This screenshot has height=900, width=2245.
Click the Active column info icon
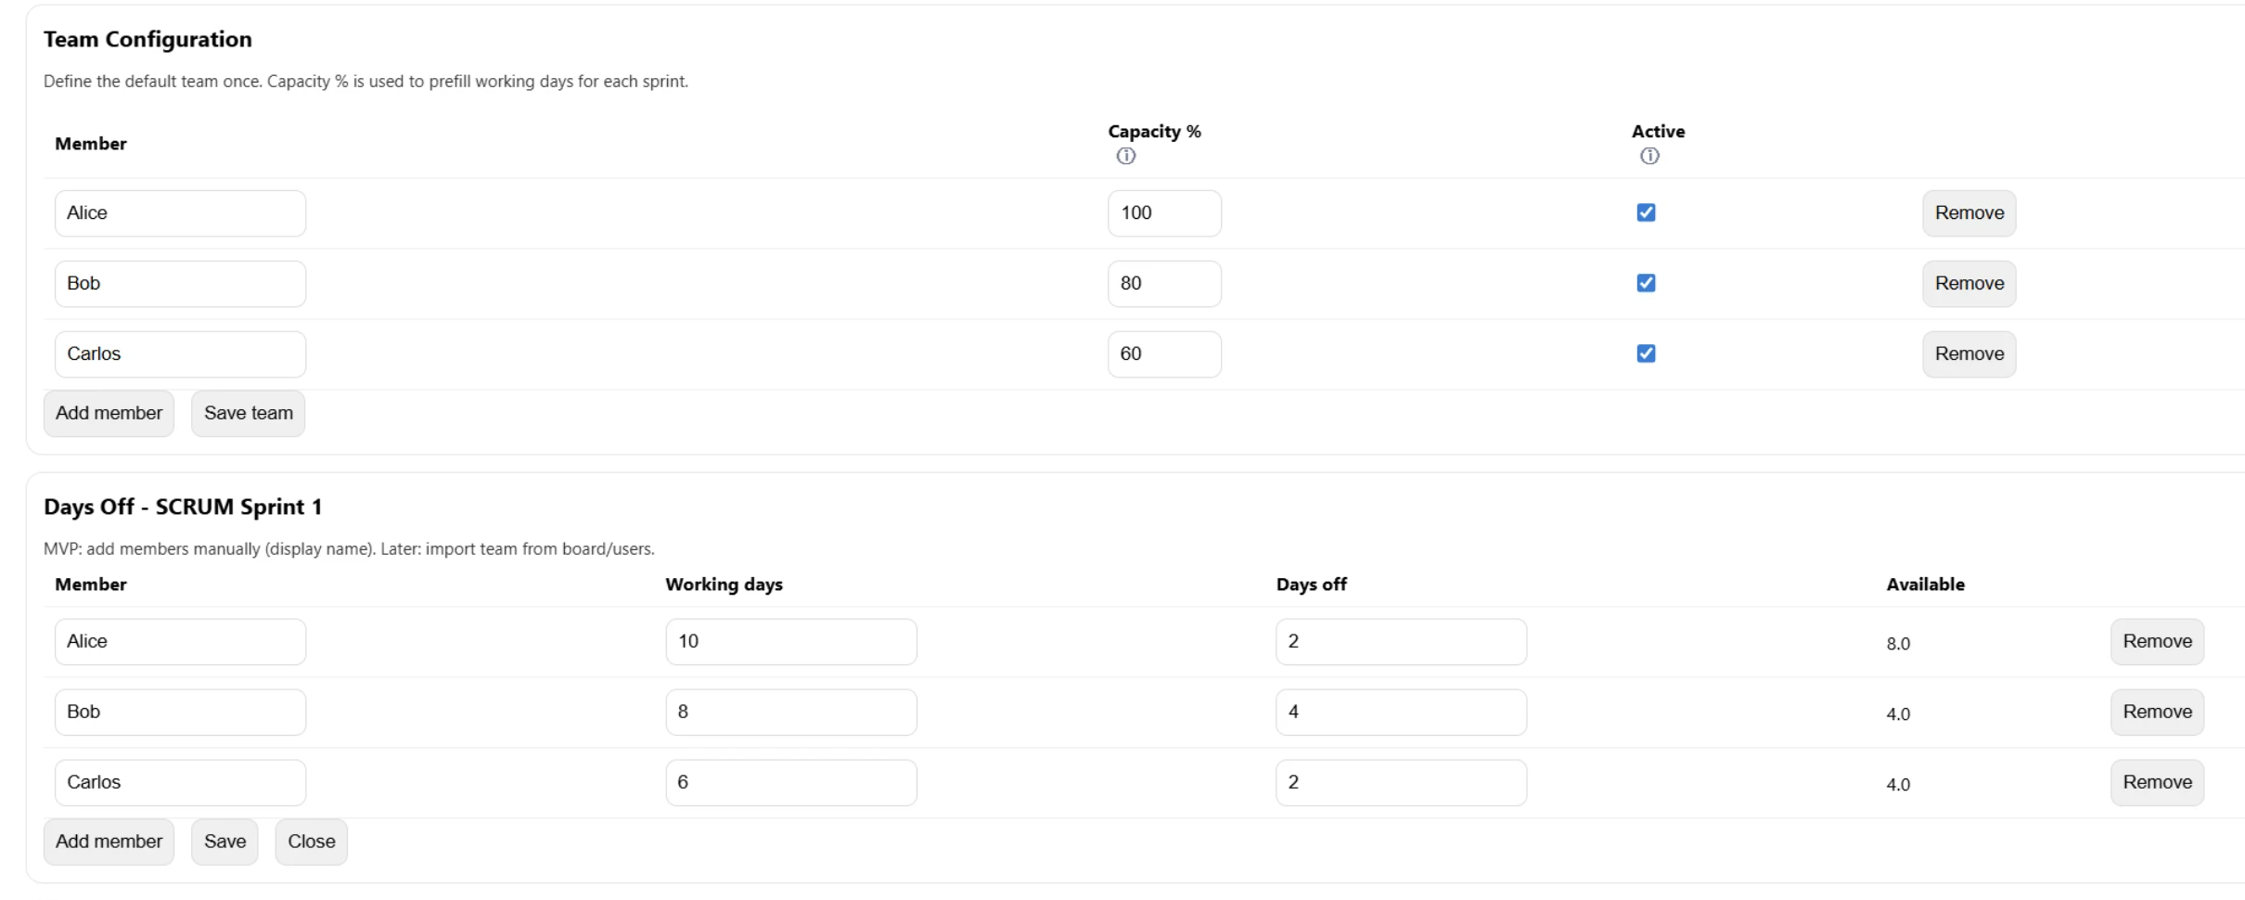click(x=1650, y=156)
